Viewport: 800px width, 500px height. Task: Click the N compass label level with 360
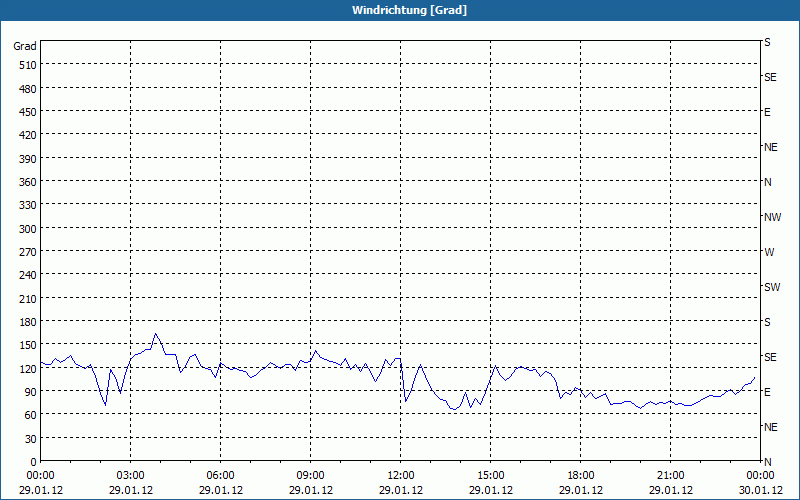(768, 182)
